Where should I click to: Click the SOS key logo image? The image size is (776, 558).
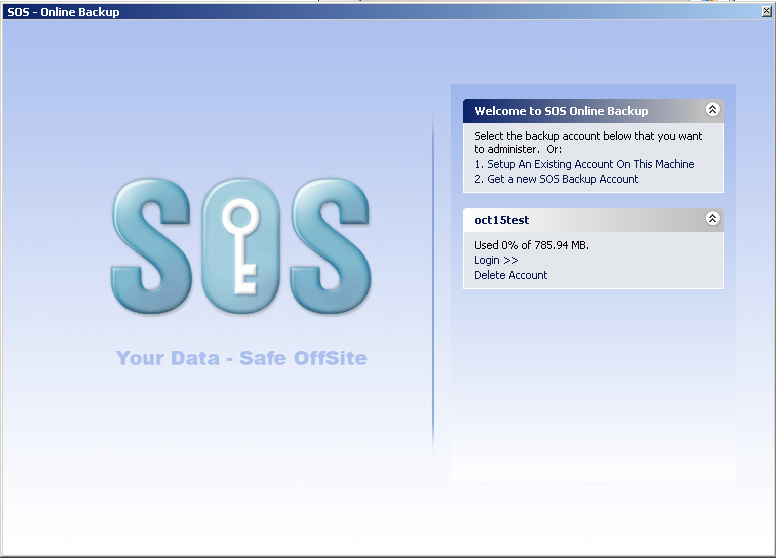coord(241,246)
